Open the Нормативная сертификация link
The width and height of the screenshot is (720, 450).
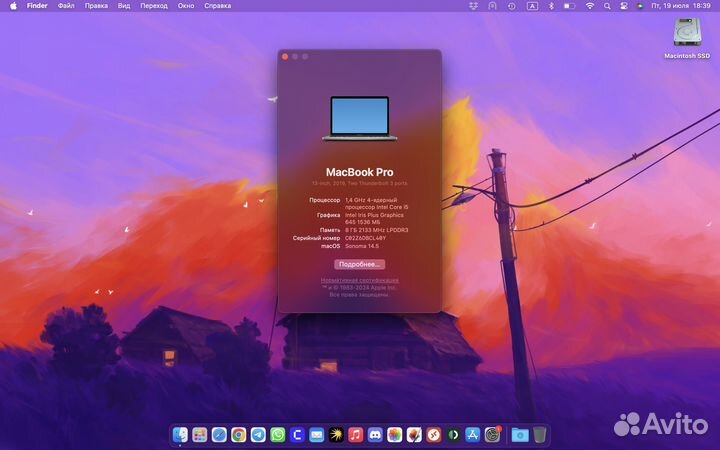coord(360,280)
